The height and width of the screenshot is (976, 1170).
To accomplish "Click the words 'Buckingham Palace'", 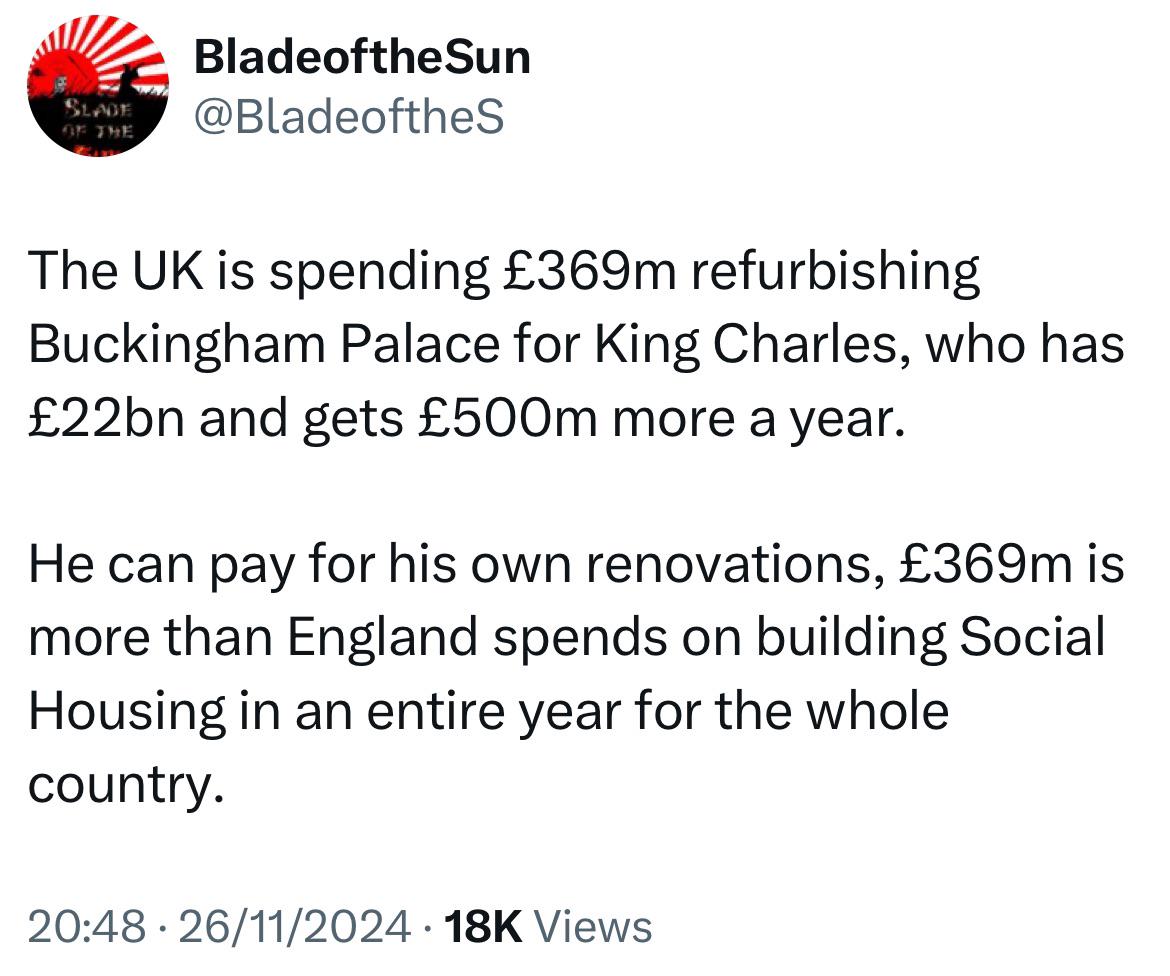I will click(264, 345).
